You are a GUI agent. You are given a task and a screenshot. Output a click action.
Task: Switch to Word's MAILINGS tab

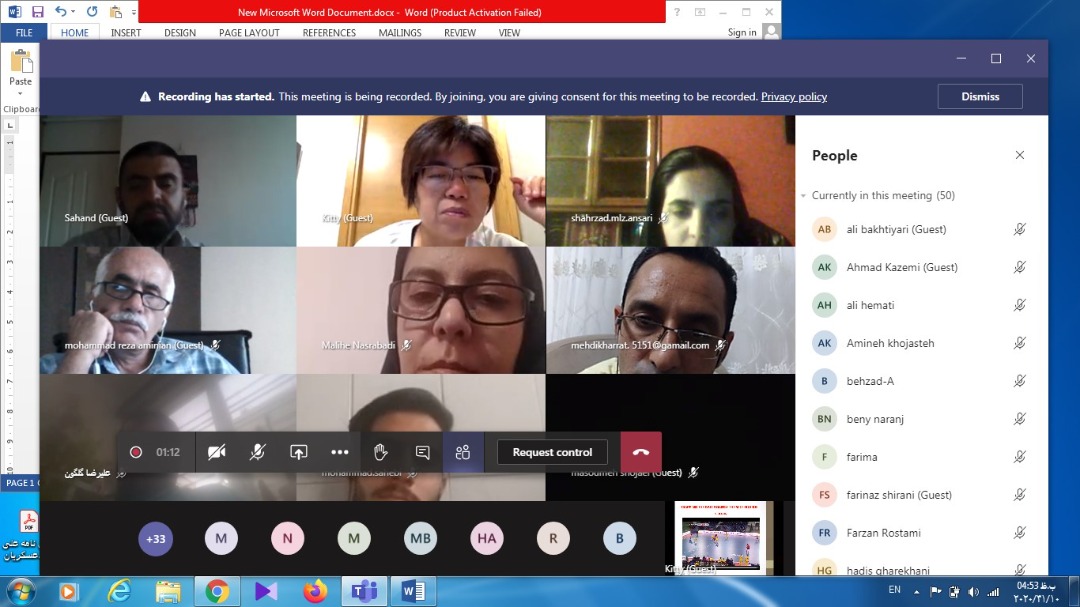(399, 32)
